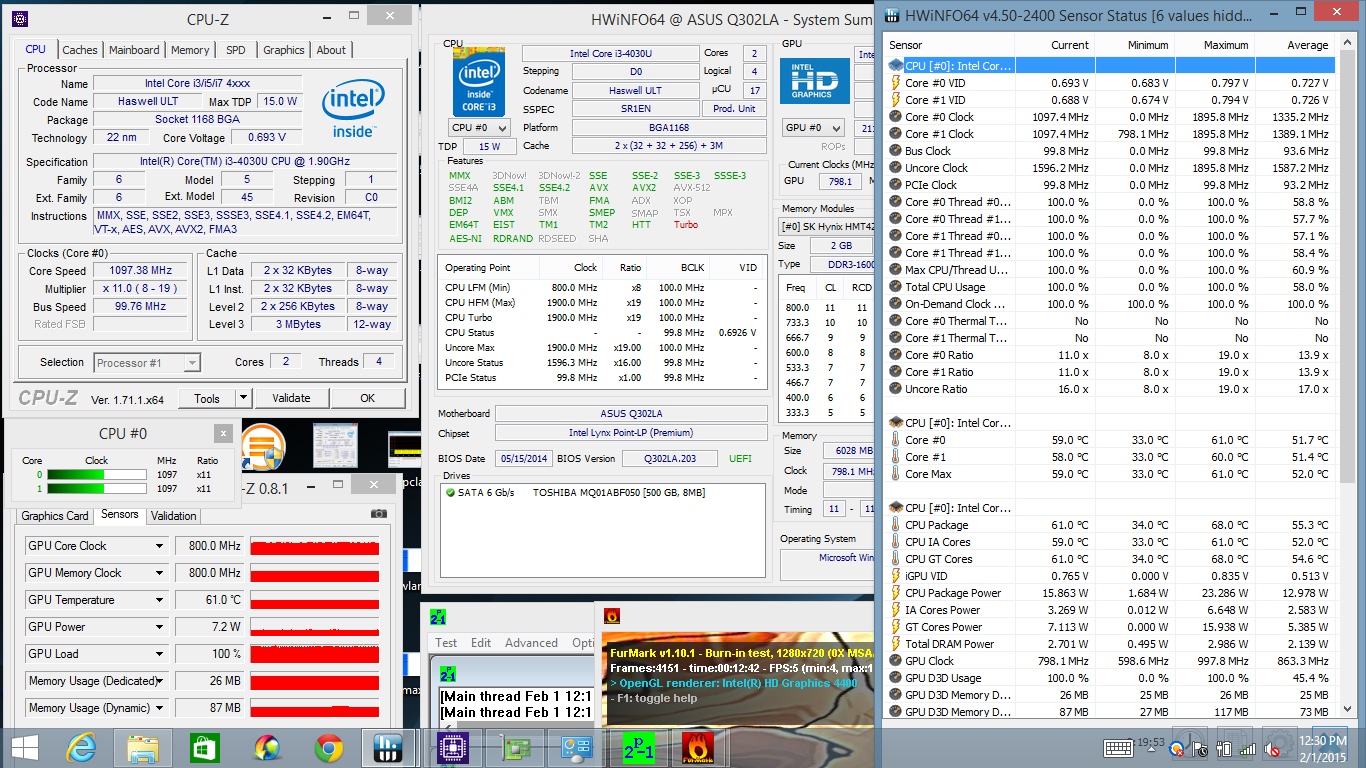
Task: Open the GPU Power sensor dropdown
Action: 159,627
